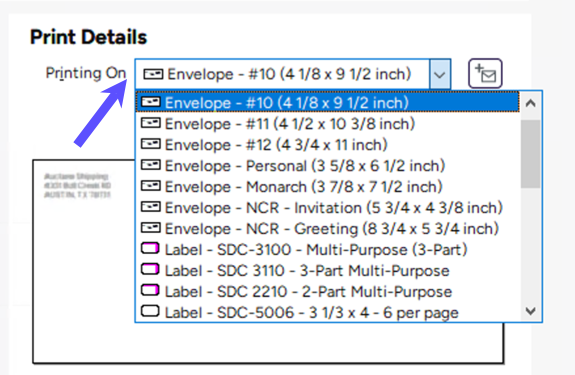Click the scroll down arrow in list
The height and width of the screenshot is (375, 575).
[x=531, y=311]
